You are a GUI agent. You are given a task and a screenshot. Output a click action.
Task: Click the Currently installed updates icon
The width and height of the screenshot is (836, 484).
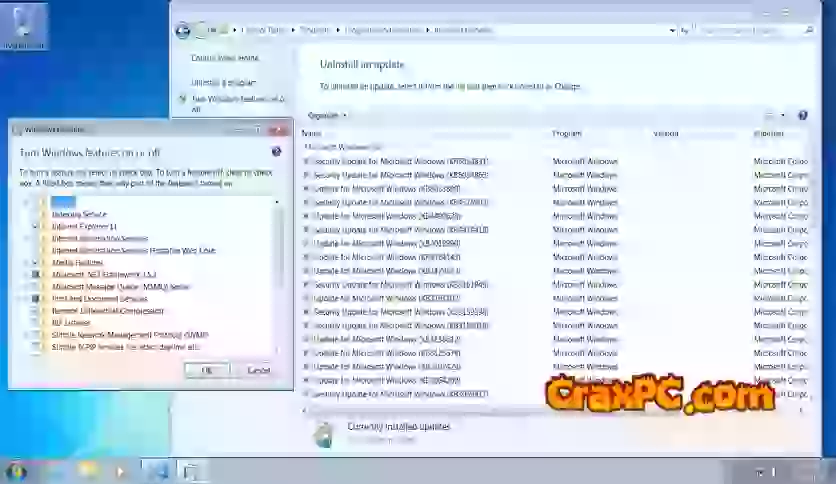(323, 431)
